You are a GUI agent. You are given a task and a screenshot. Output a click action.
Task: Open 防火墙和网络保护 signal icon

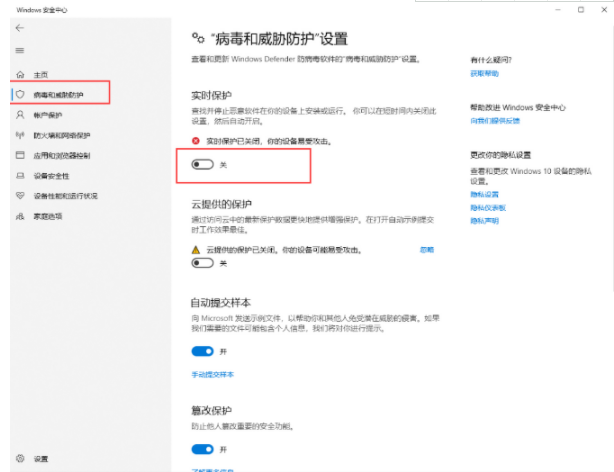pos(20,135)
